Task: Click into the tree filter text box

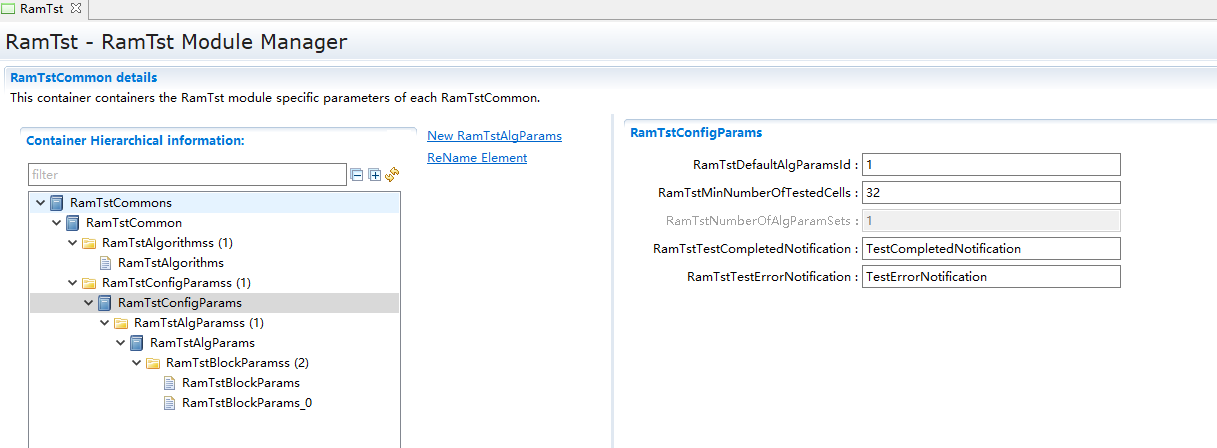Action: tap(186, 175)
